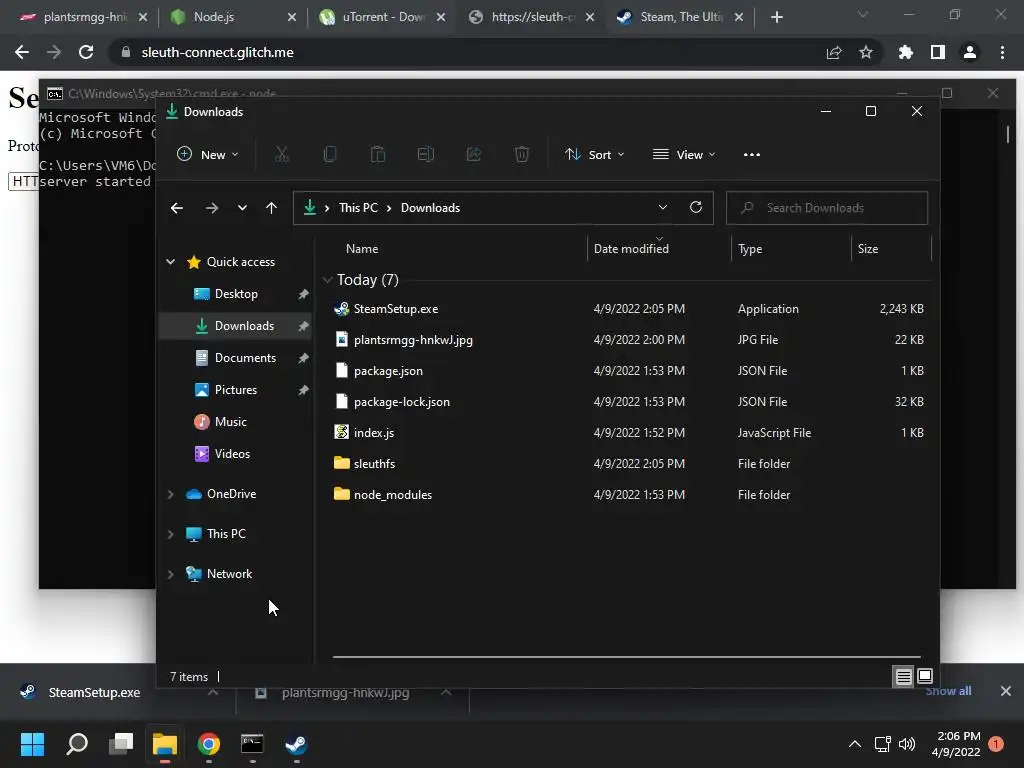Screen dimensions: 1024x768
Task: Open the New dropdown in Explorer
Action: 208,155
